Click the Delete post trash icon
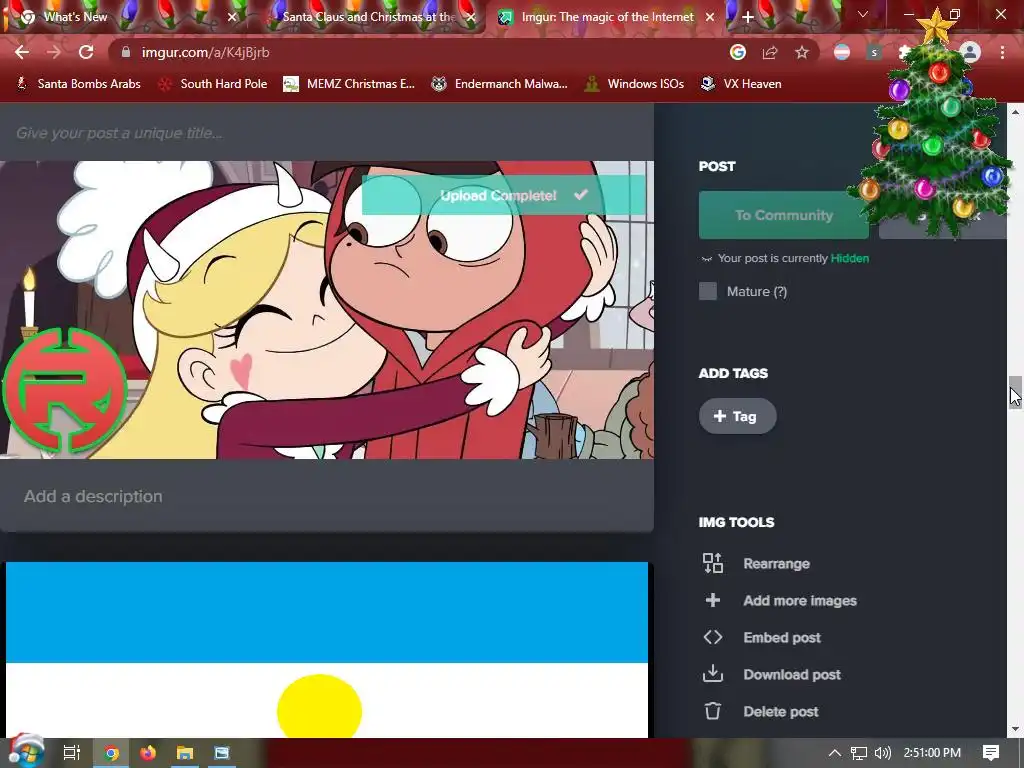Viewport: 1024px width, 768px height. (712, 711)
